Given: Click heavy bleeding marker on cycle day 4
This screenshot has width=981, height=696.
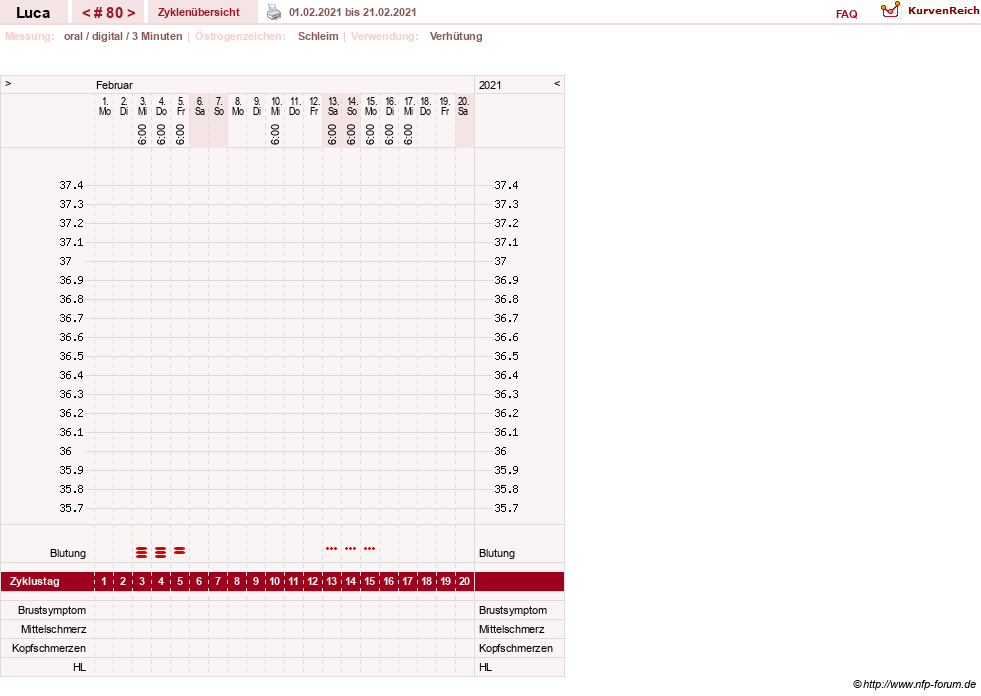Looking at the screenshot, I should point(161,552).
